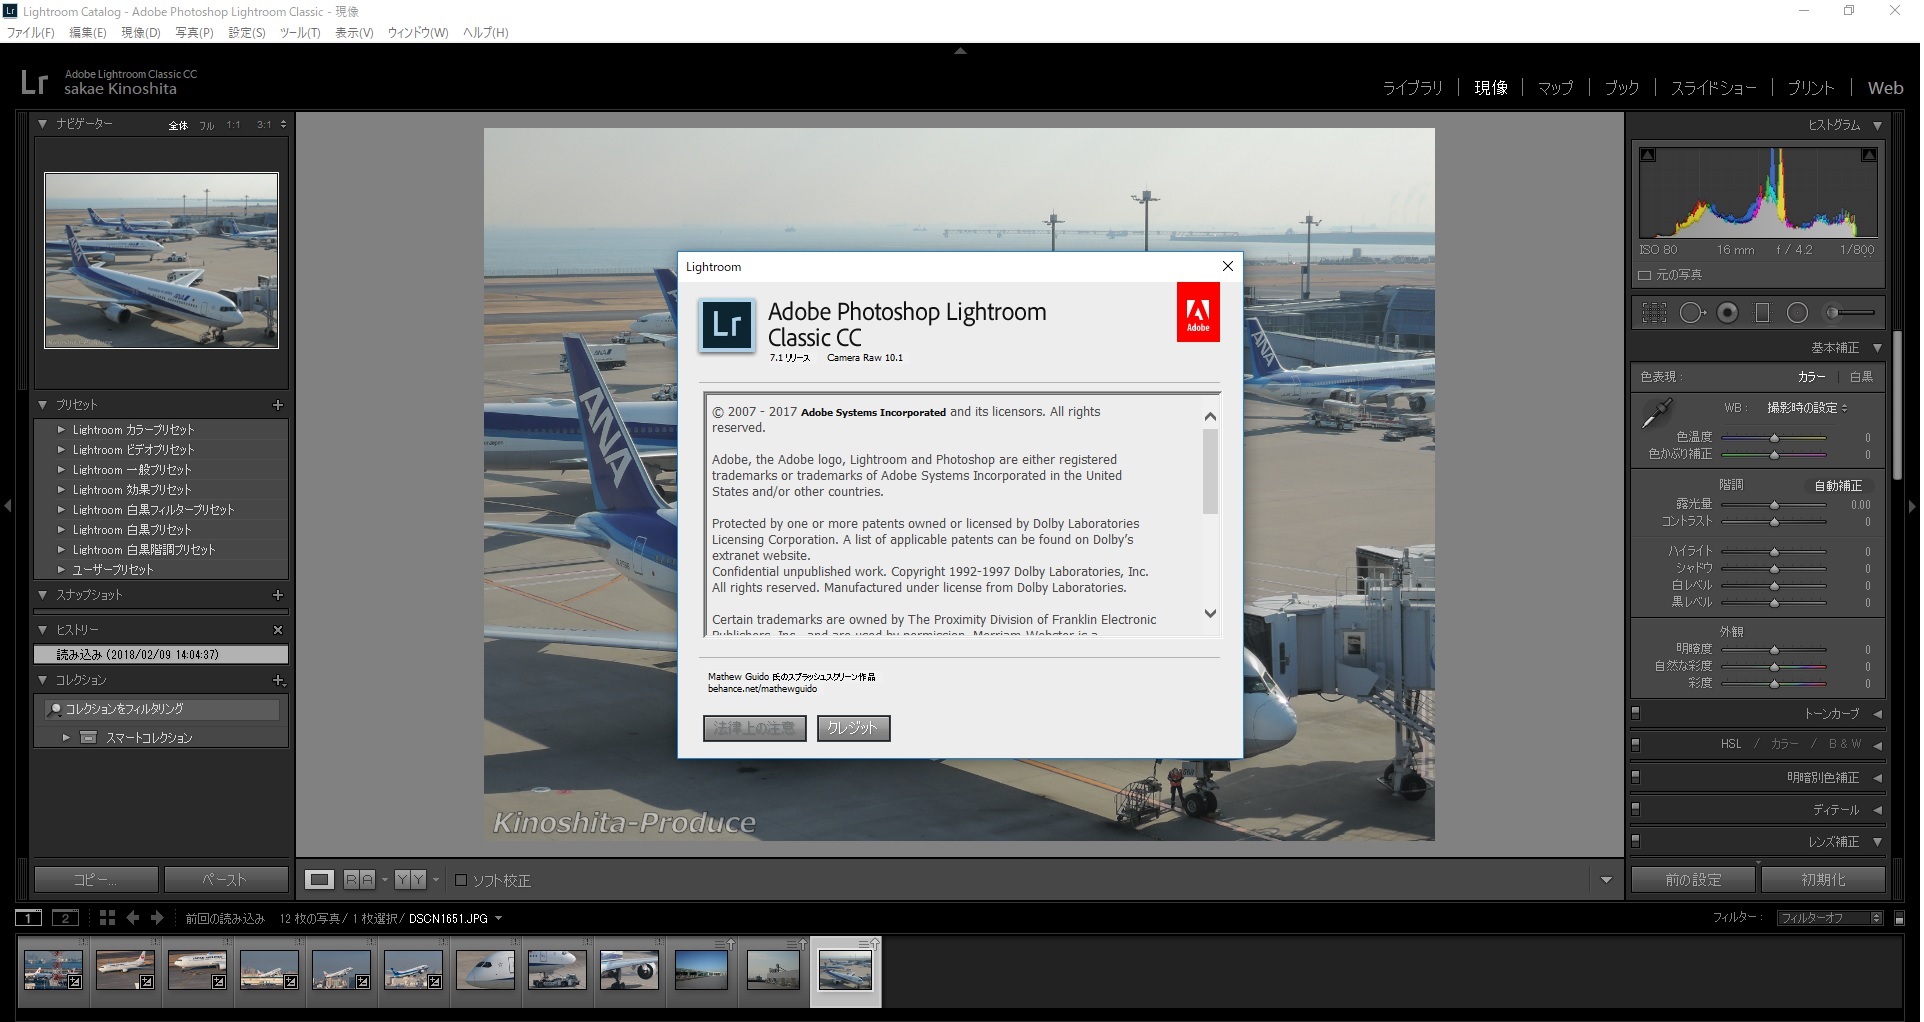Toggle the ディテール panel switch

coord(1636,810)
